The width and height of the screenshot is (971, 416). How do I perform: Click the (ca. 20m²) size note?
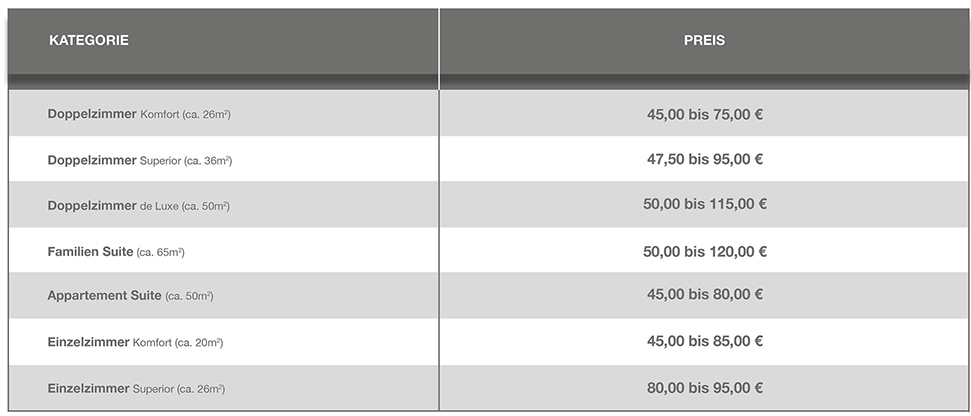[x=198, y=343]
